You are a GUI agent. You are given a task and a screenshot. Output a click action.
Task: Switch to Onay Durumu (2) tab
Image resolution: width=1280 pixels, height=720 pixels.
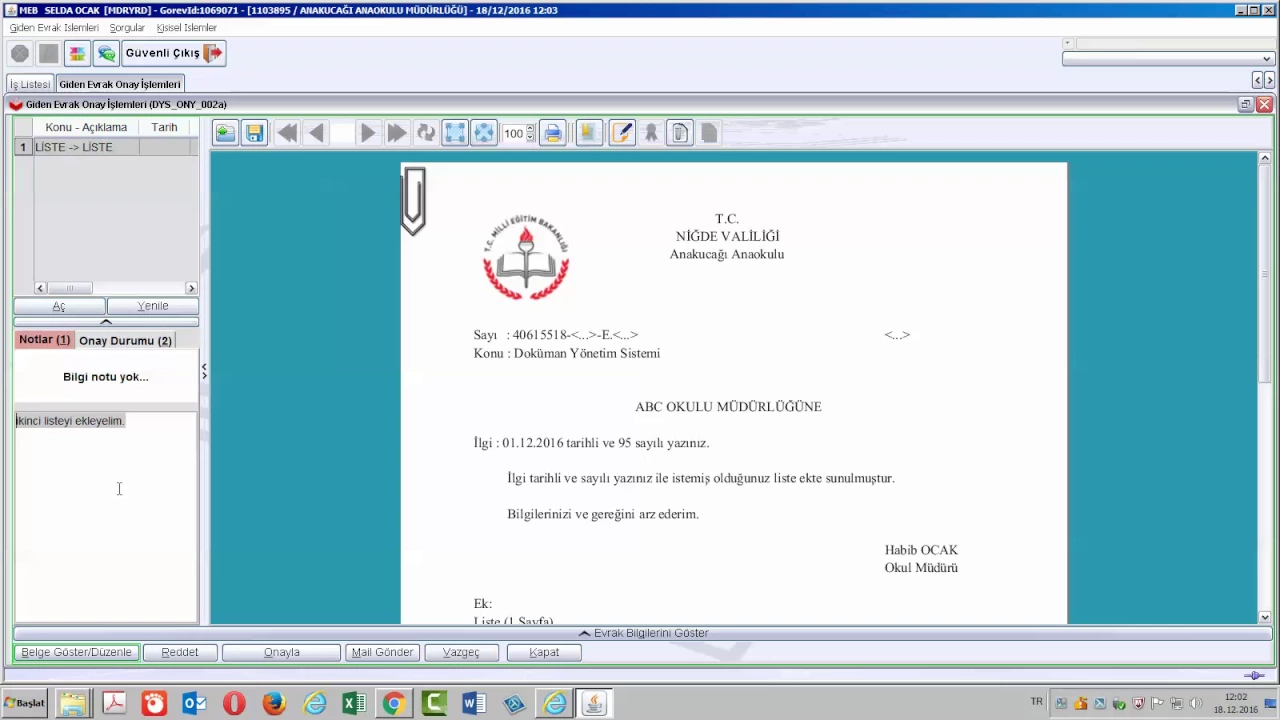pos(125,340)
